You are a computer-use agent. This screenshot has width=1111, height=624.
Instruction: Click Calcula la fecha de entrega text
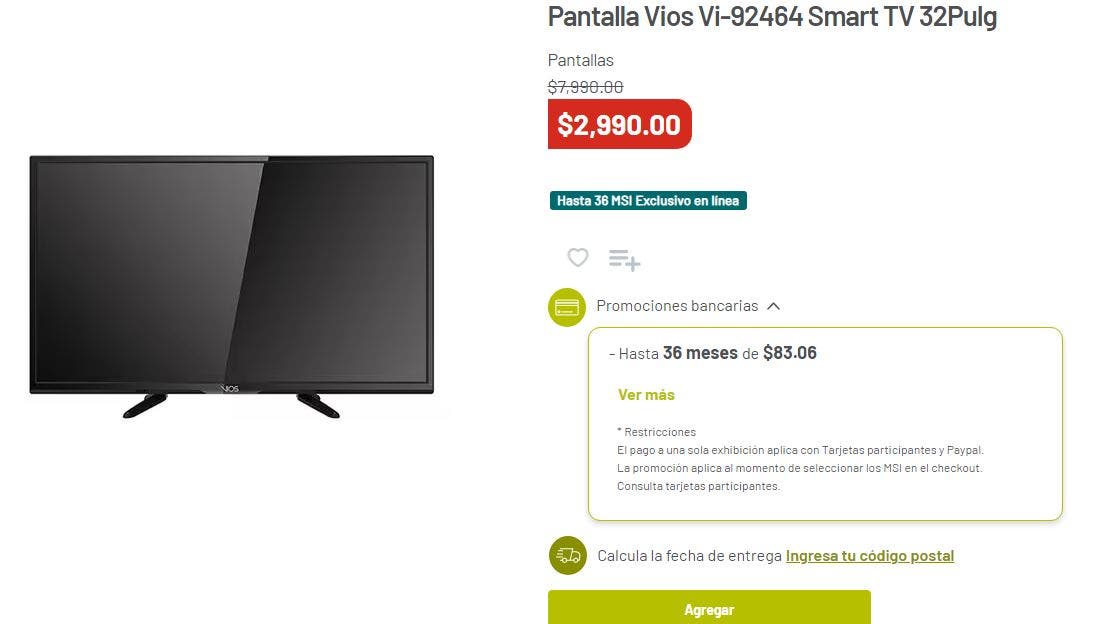pyautogui.click(x=689, y=556)
